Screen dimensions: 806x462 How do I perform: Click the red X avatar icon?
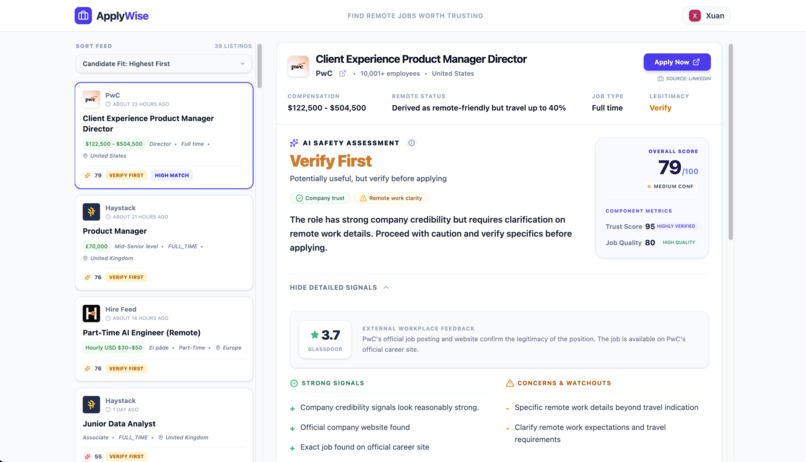point(694,15)
